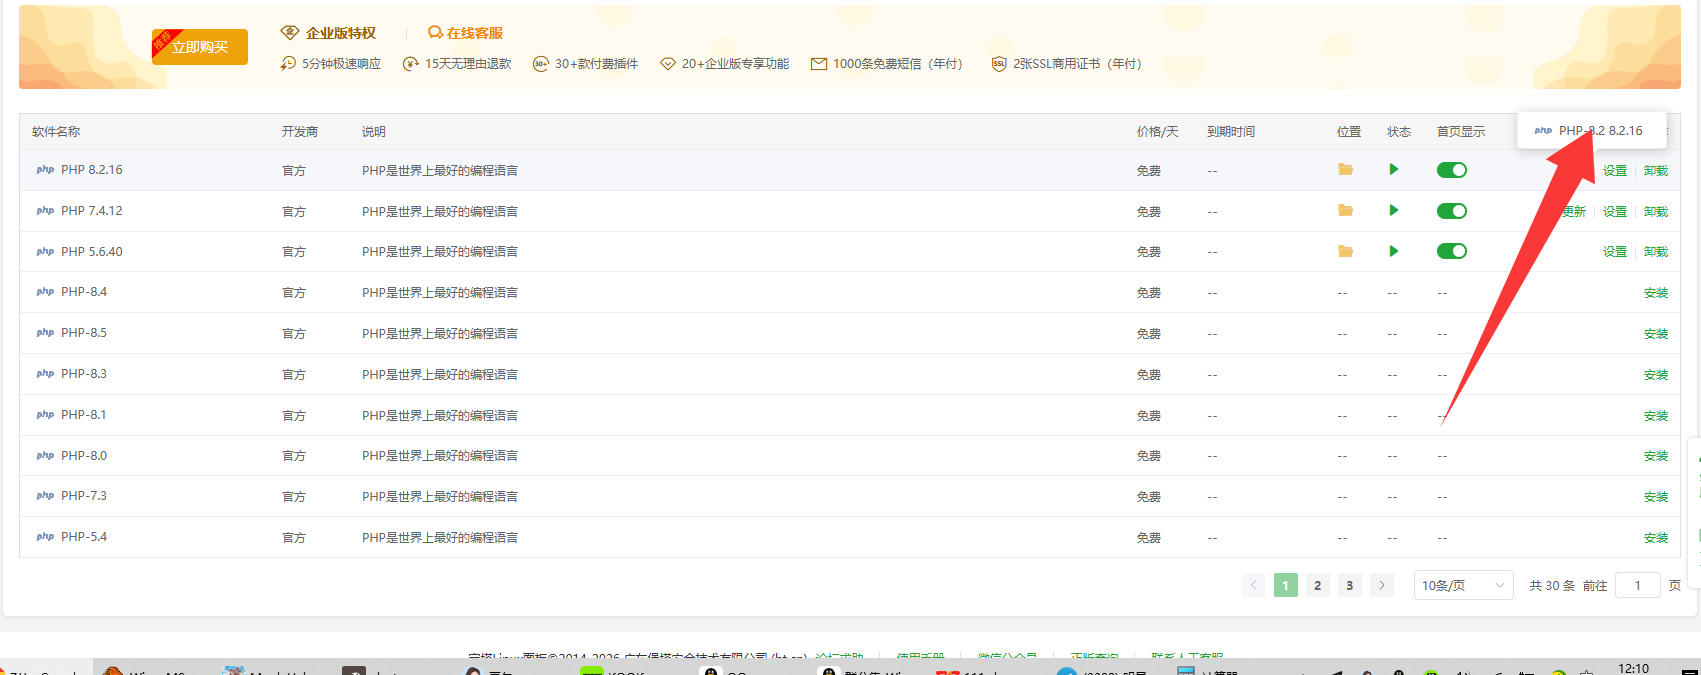Click the running status arrow for PHP 7.4.12
The image size is (1701, 675).
(x=1394, y=211)
